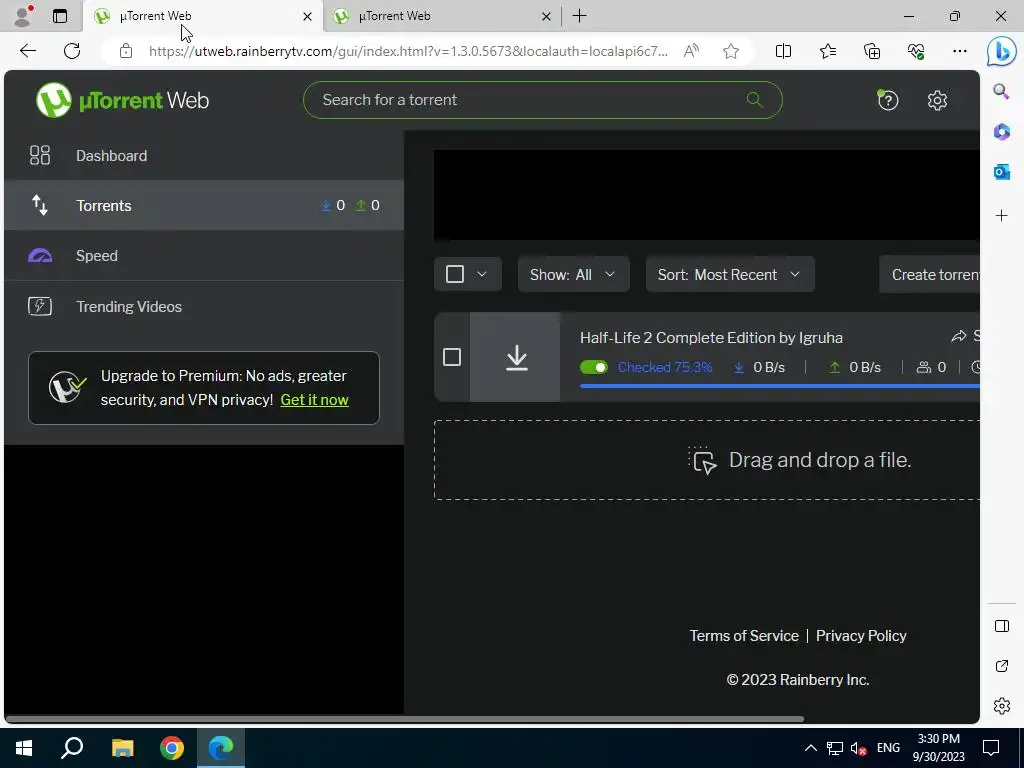Image resolution: width=1024 pixels, height=768 pixels.
Task: Open Edge profile icon
Action: (23, 16)
